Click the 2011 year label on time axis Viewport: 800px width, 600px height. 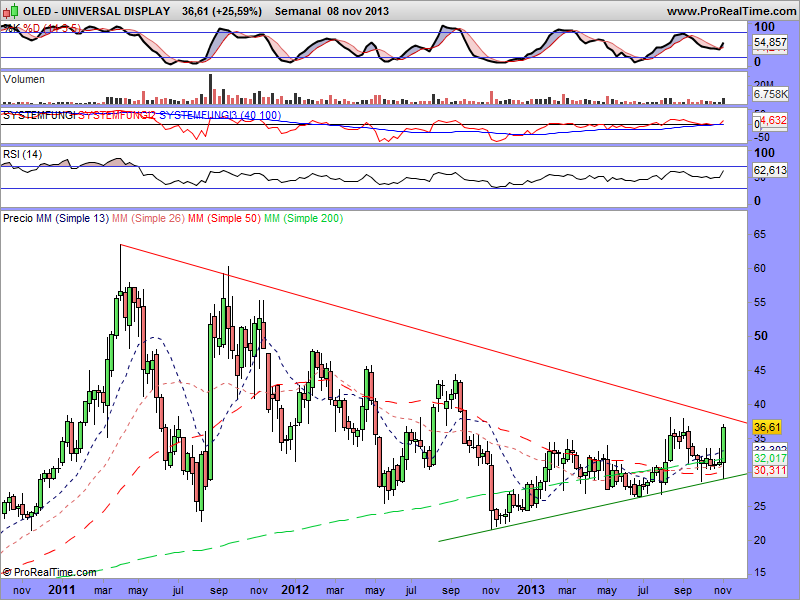(61, 590)
